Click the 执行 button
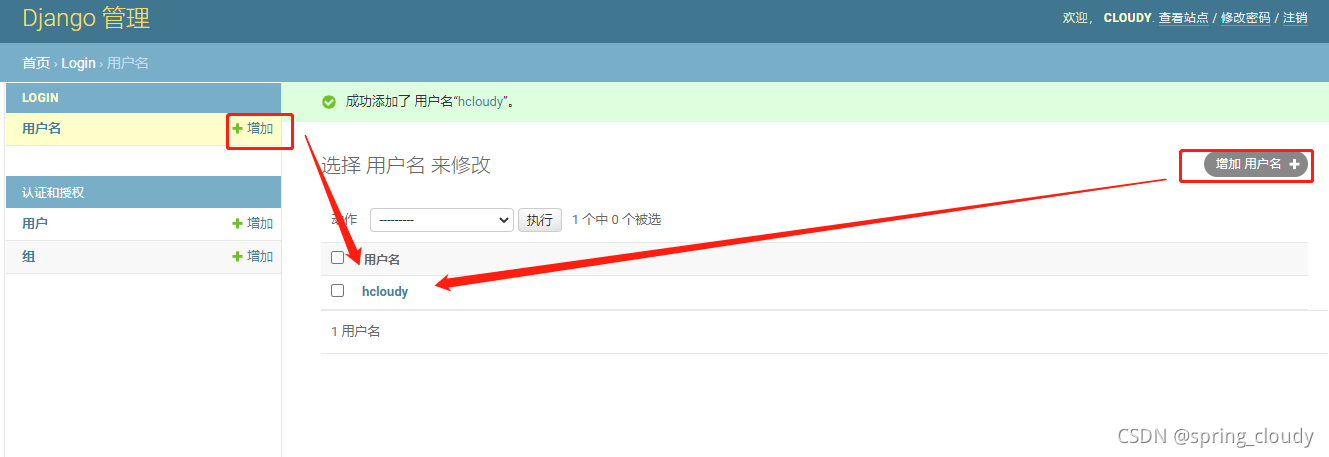This screenshot has height=457, width=1329. pyautogui.click(x=540, y=219)
